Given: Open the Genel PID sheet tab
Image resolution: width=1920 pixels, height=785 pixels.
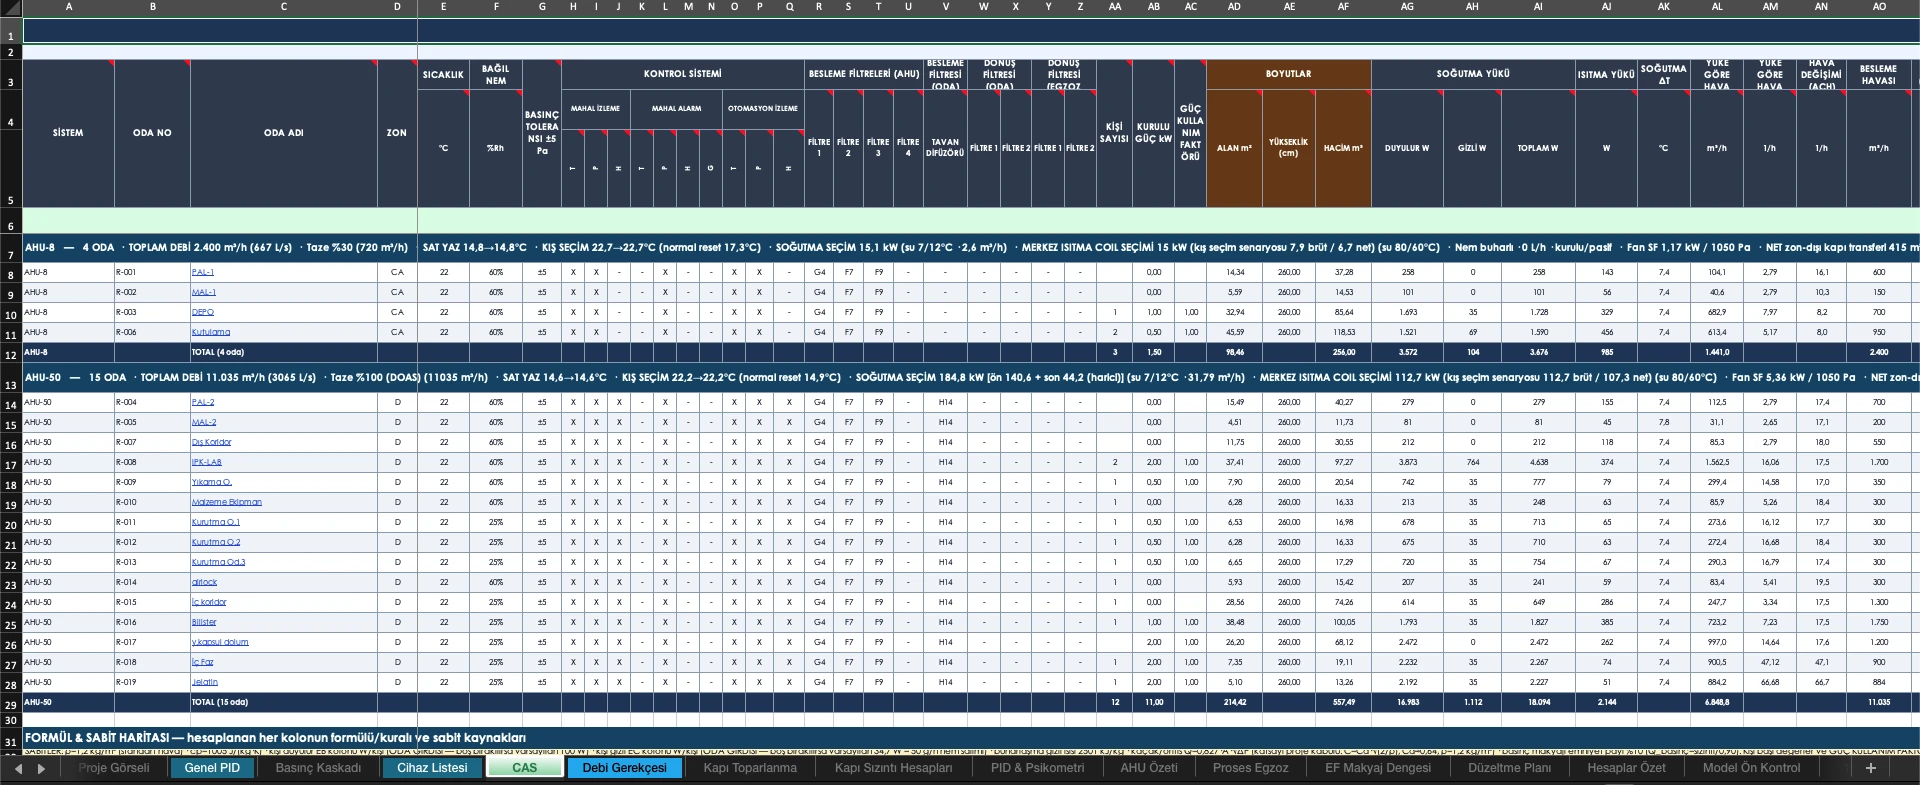Looking at the screenshot, I should (212, 768).
